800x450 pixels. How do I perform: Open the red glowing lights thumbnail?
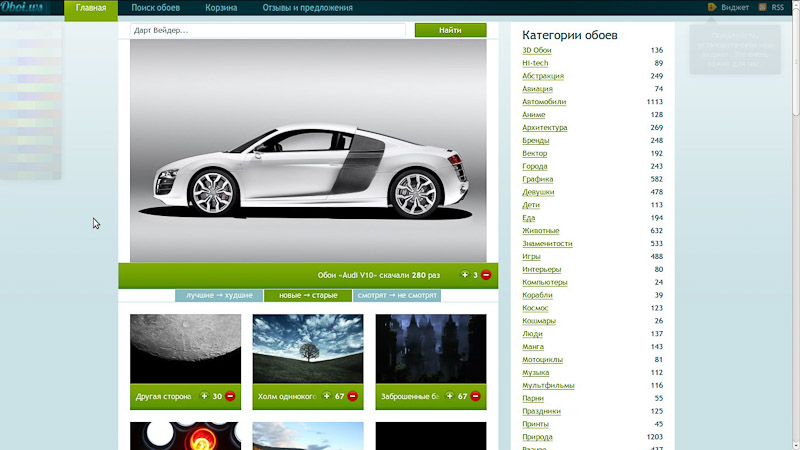[185, 436]
